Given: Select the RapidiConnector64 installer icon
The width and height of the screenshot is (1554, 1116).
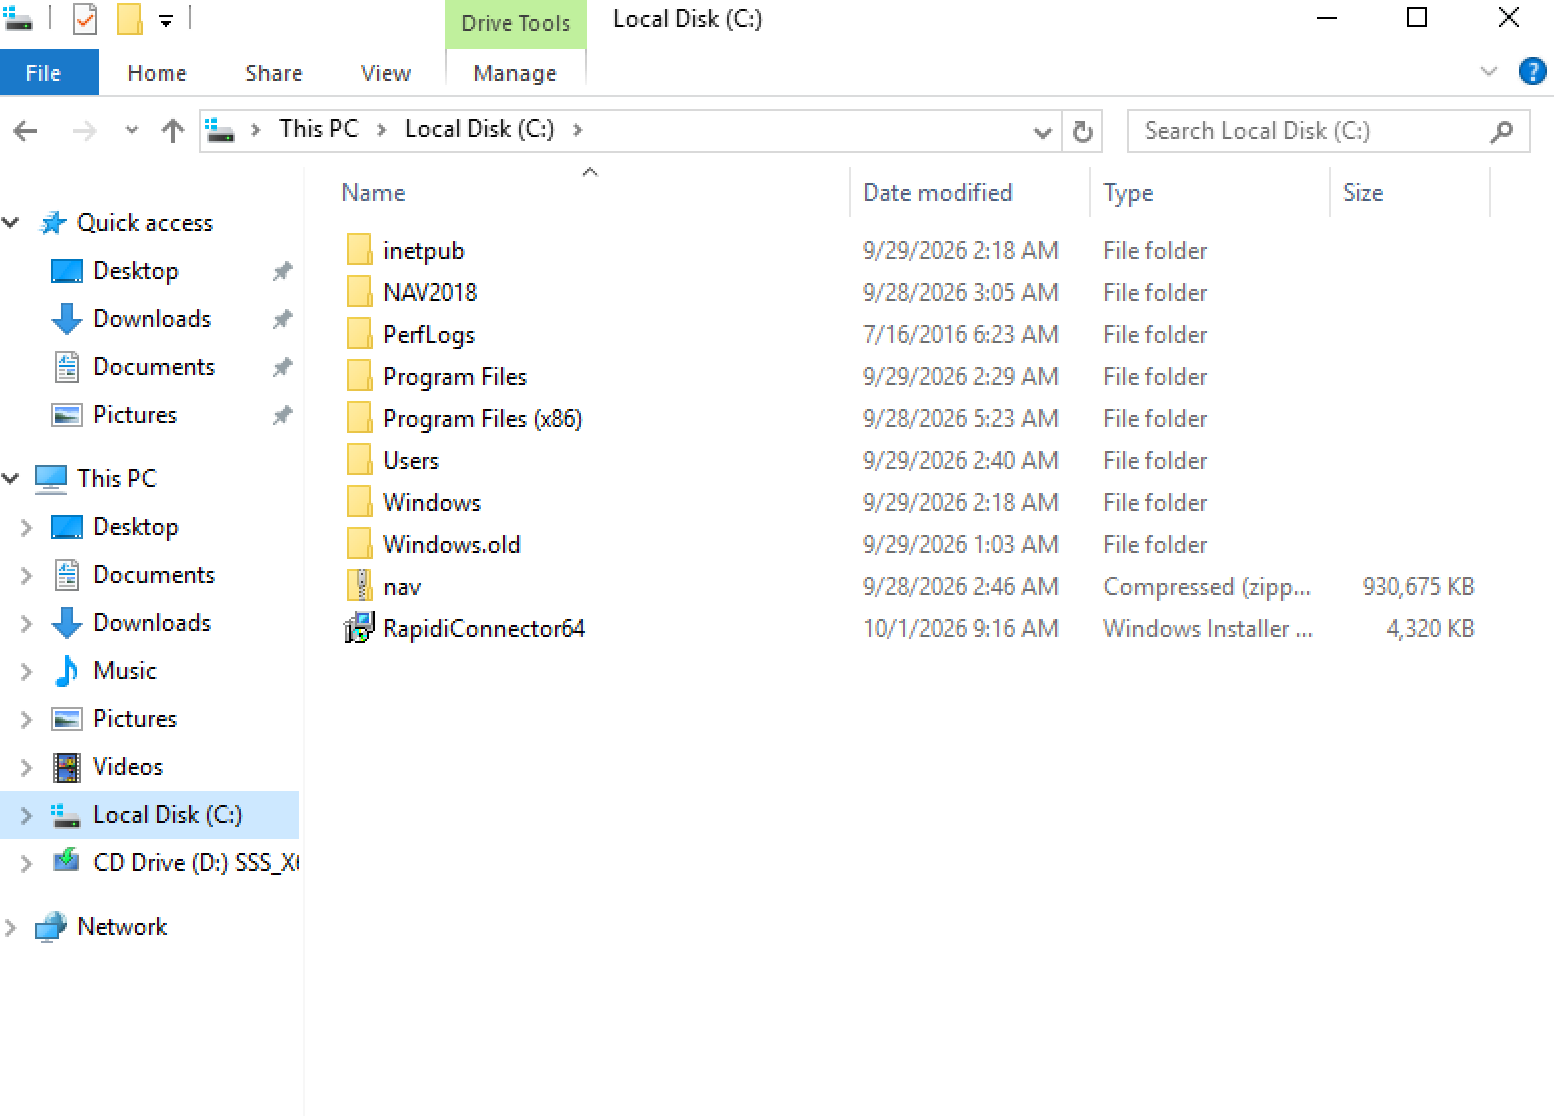Looking at the screenshot, I should 359,628.
